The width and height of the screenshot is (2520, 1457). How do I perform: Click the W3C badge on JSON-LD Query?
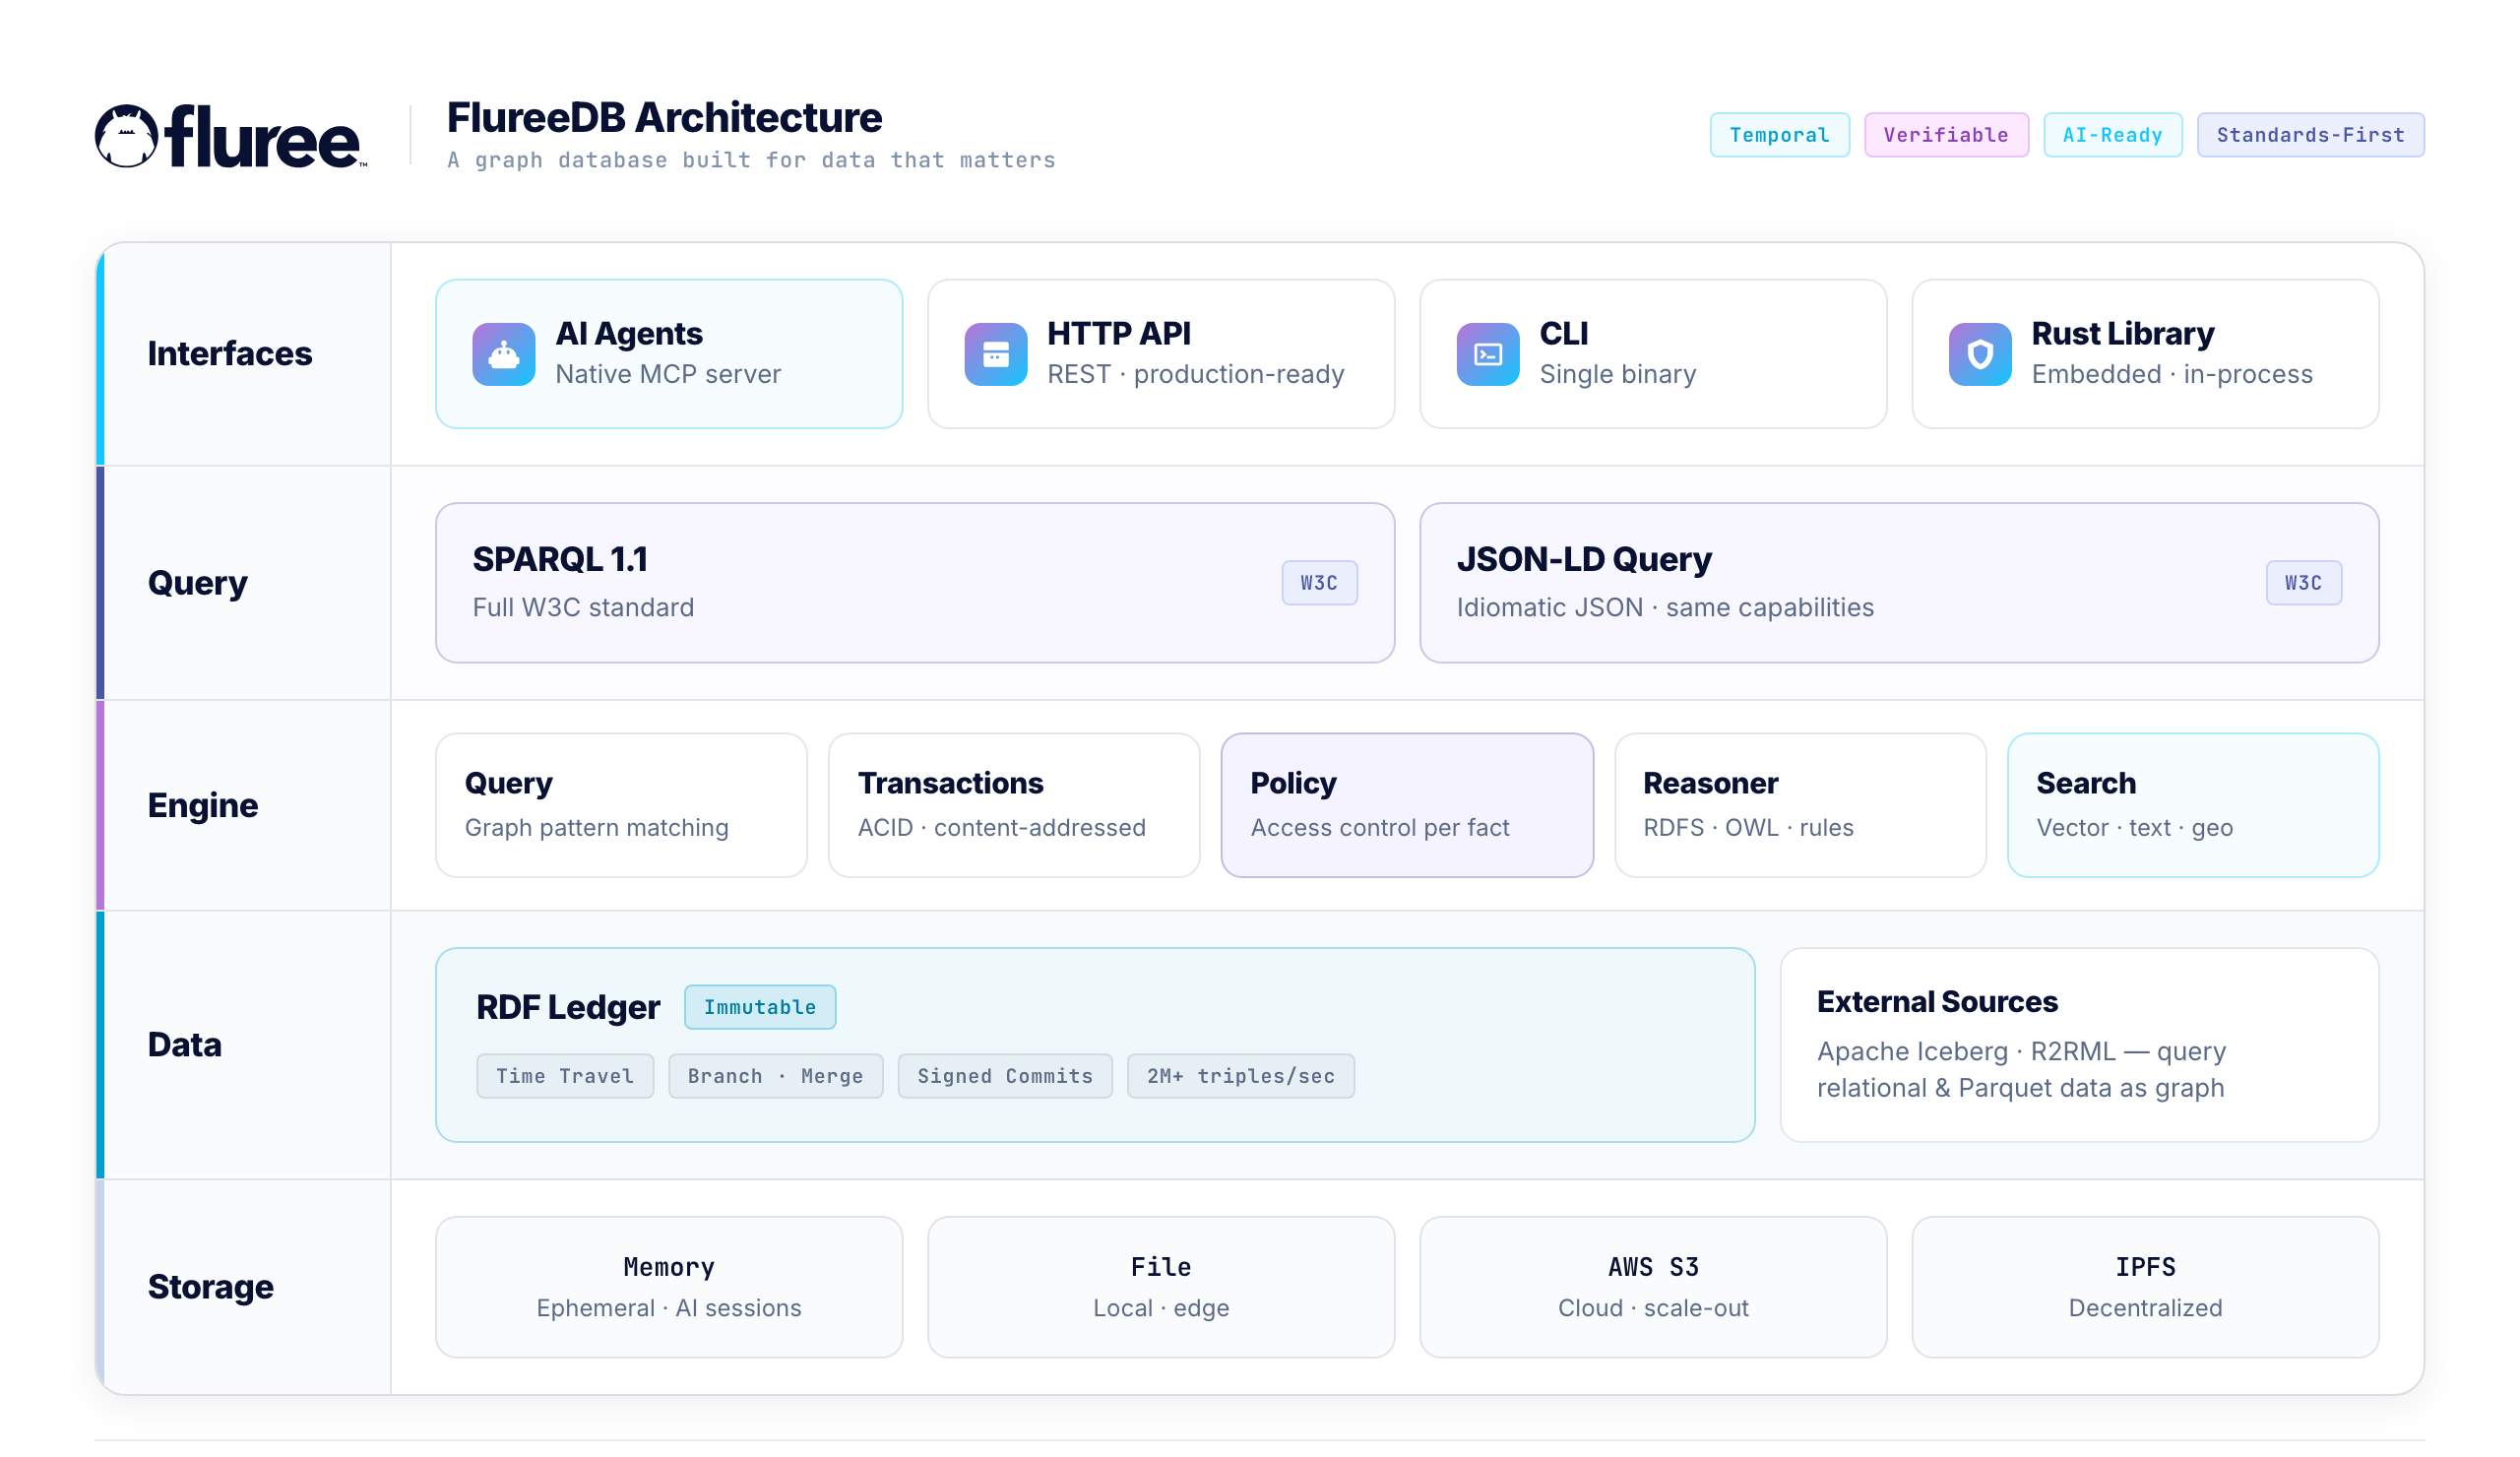coord(2303,583)
